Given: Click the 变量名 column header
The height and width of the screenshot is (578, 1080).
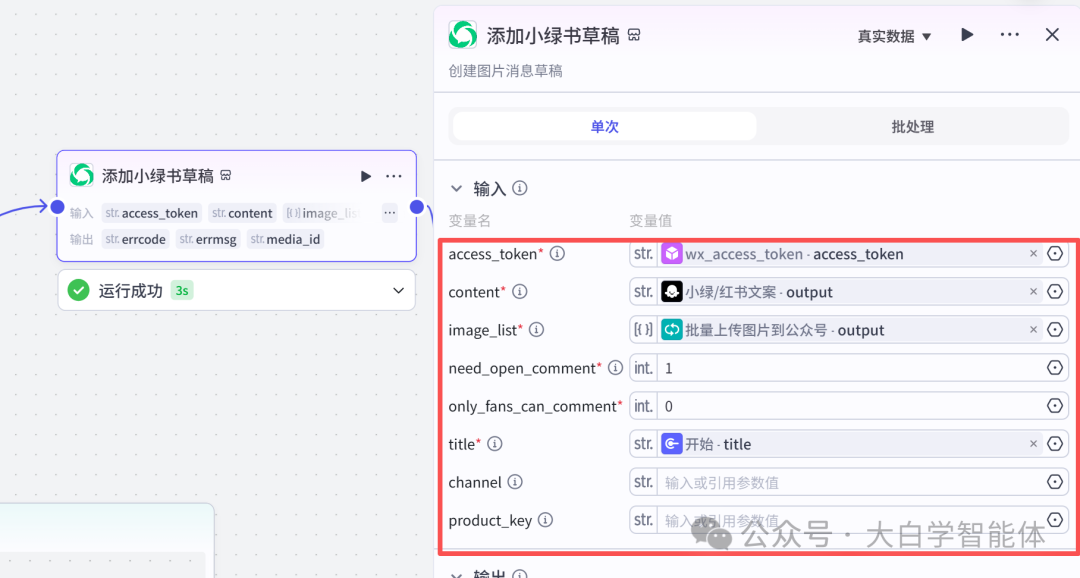Looking at the screenshot, I should [469, 220].
